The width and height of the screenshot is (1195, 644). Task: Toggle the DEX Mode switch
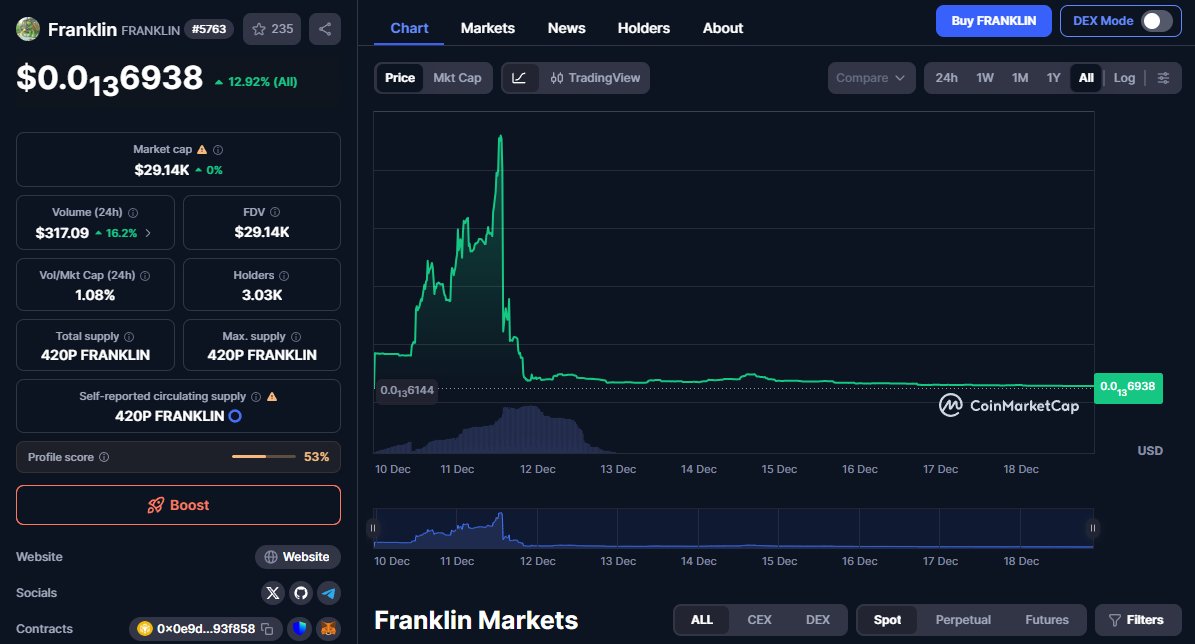[1156, 21]
